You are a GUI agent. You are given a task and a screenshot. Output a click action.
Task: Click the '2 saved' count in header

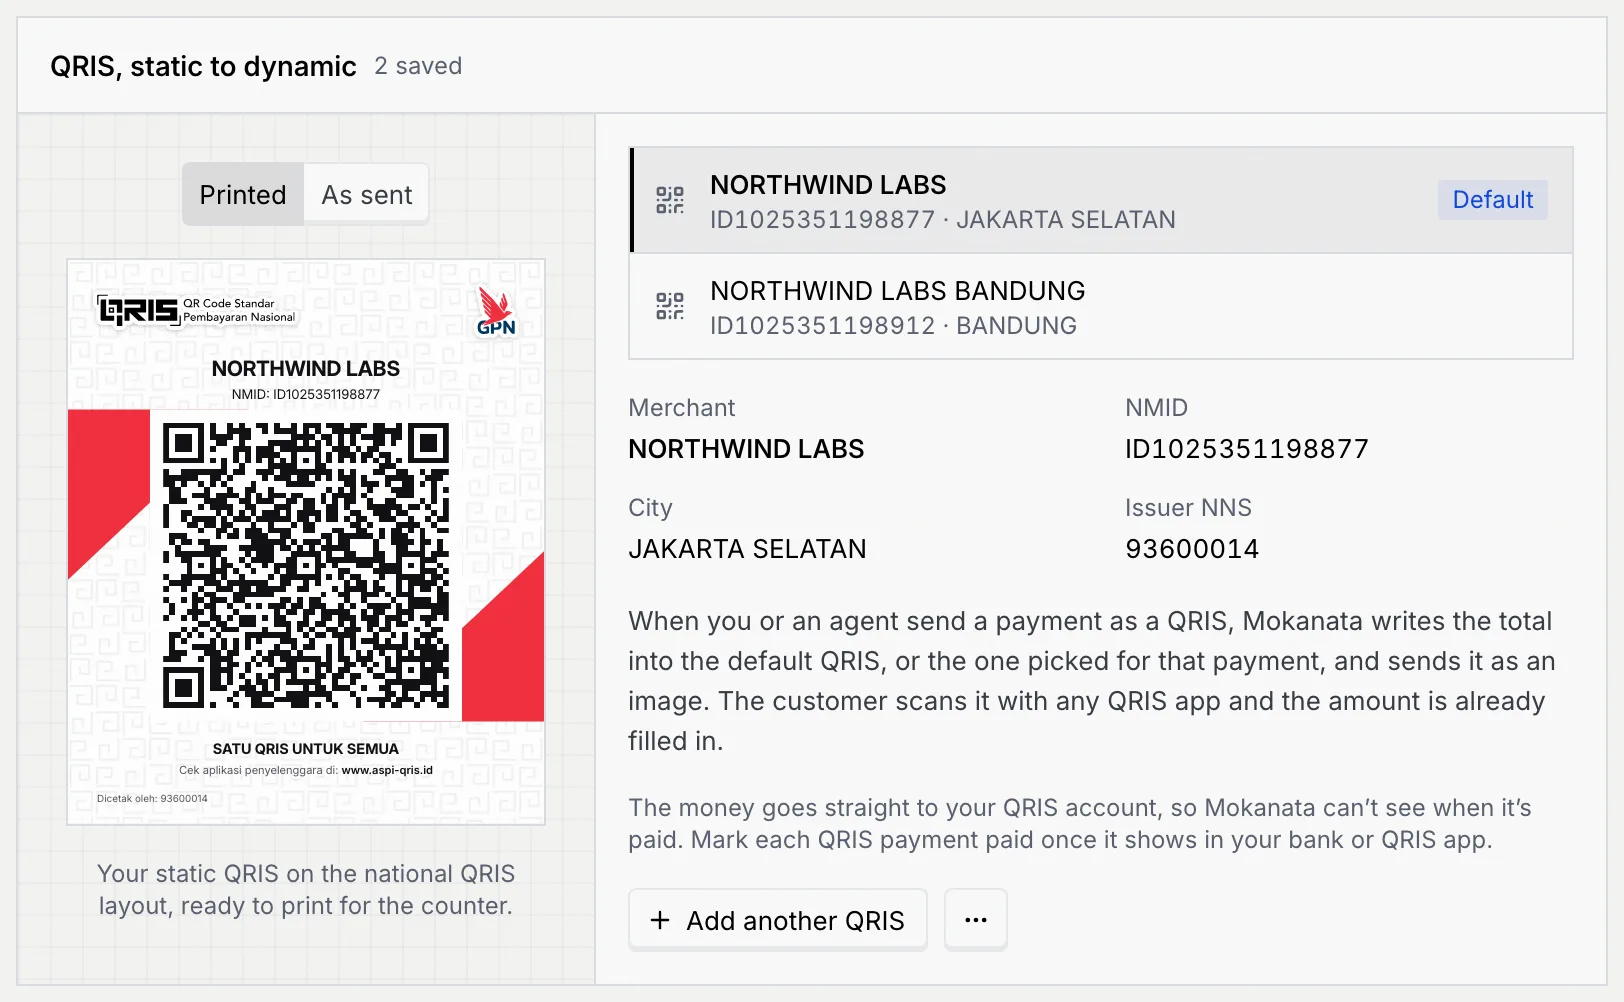point(418,66)
